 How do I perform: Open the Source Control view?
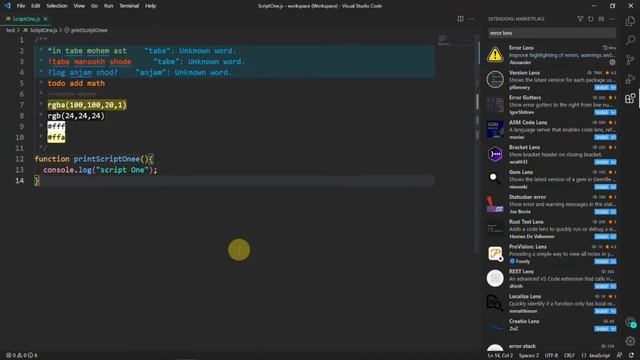pyautogui.click(x=630, y=60)
